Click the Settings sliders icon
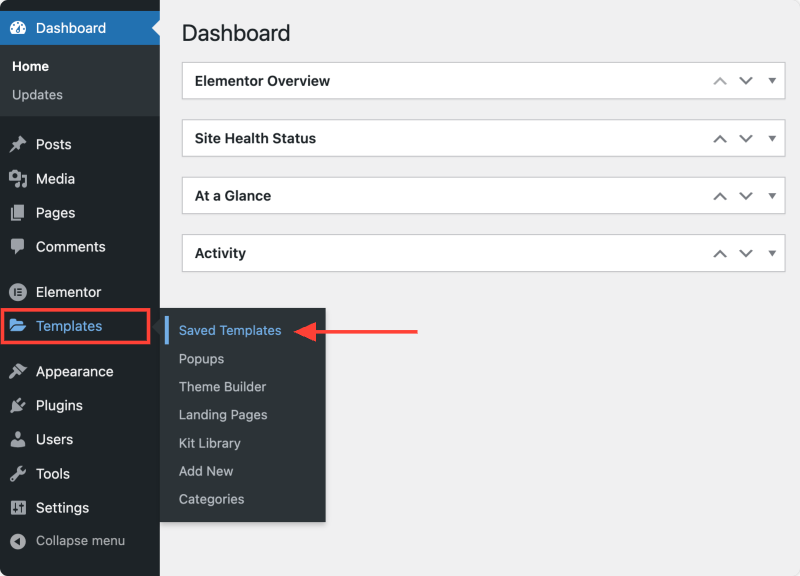This screenshot has height=576, width=800. [18, 508]
